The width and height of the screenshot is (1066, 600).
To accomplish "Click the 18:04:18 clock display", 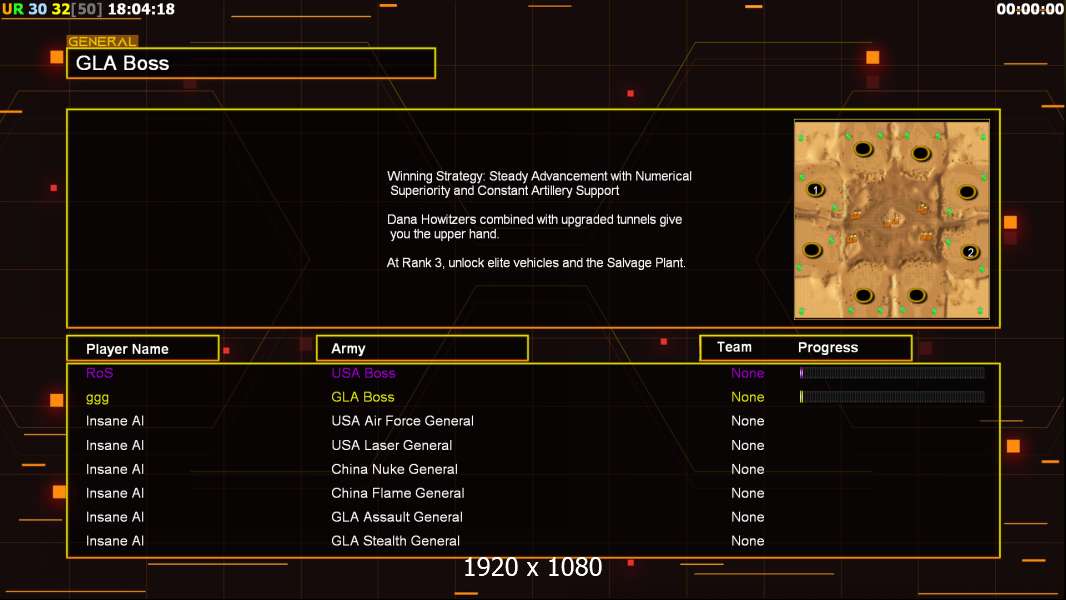I will click(x=141, y=9).
